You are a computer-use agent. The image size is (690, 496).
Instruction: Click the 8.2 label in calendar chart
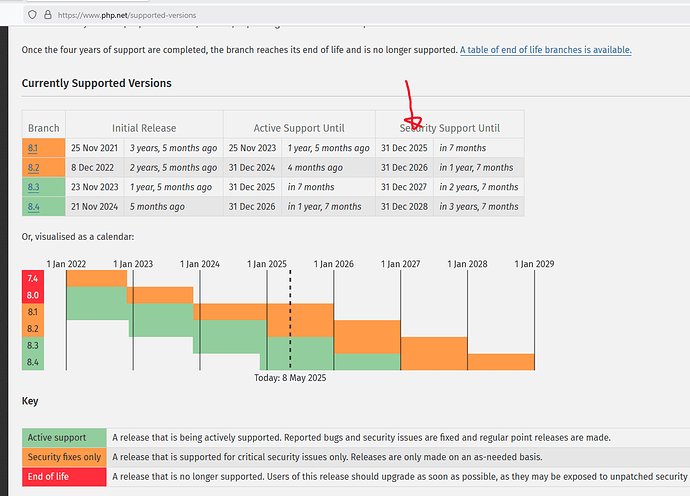click(33, 329)
